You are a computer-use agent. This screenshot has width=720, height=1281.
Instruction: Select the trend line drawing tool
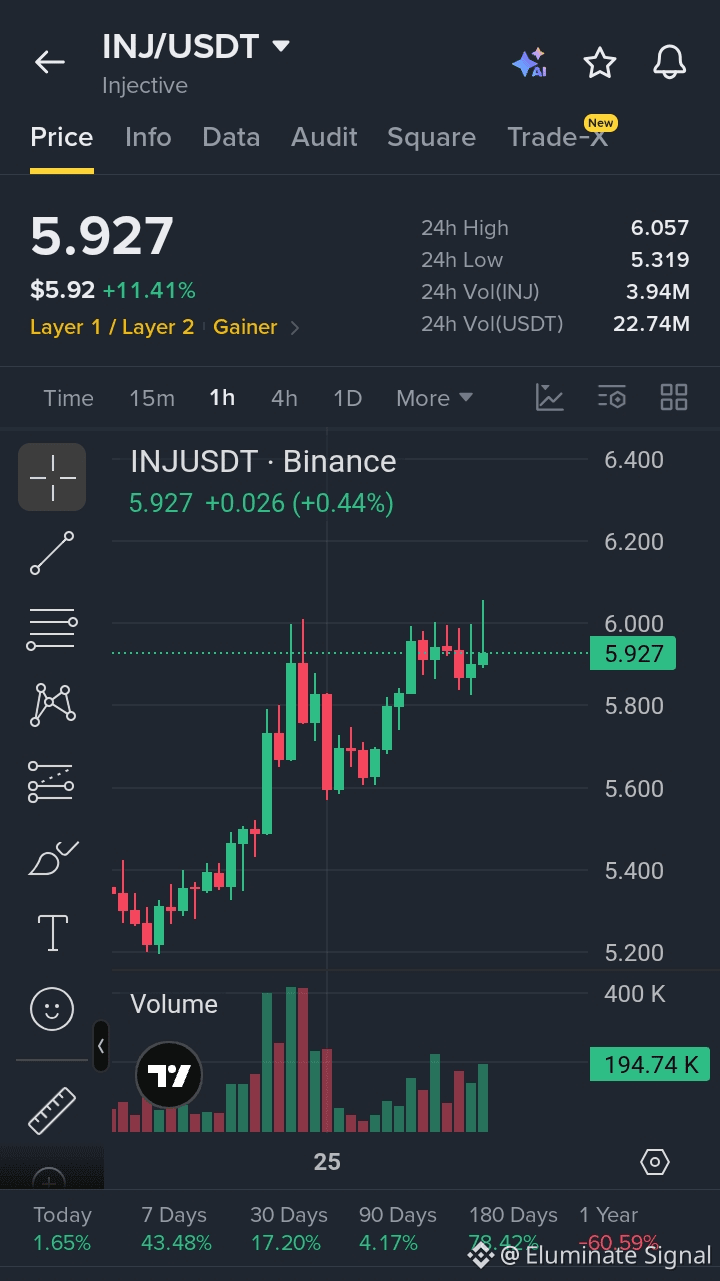coord(52,553)
